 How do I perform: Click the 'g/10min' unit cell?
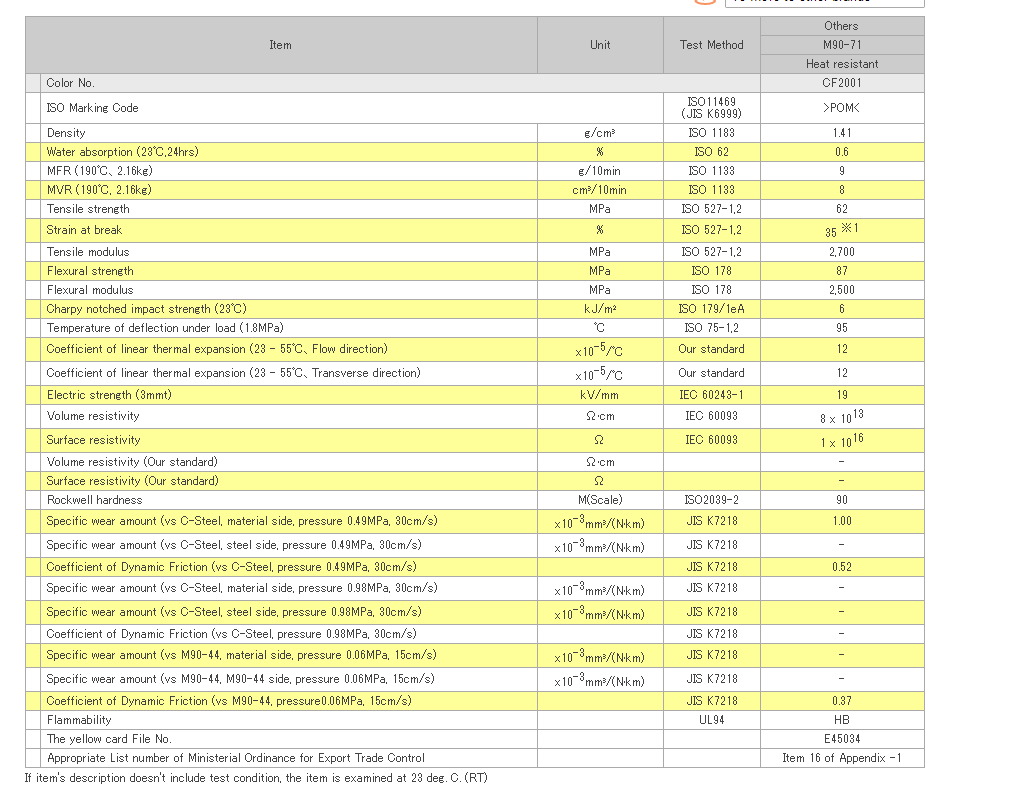click(x=599, y=171)
